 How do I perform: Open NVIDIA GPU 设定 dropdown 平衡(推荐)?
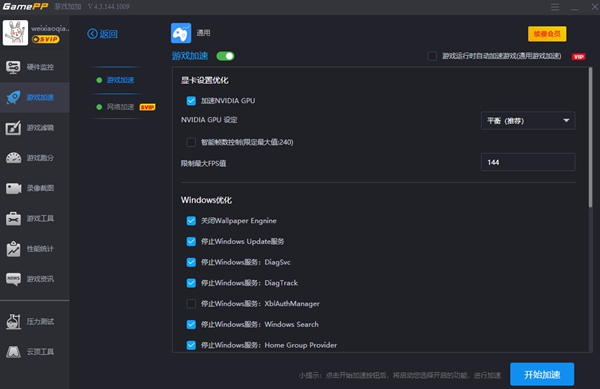pos(528,121)
